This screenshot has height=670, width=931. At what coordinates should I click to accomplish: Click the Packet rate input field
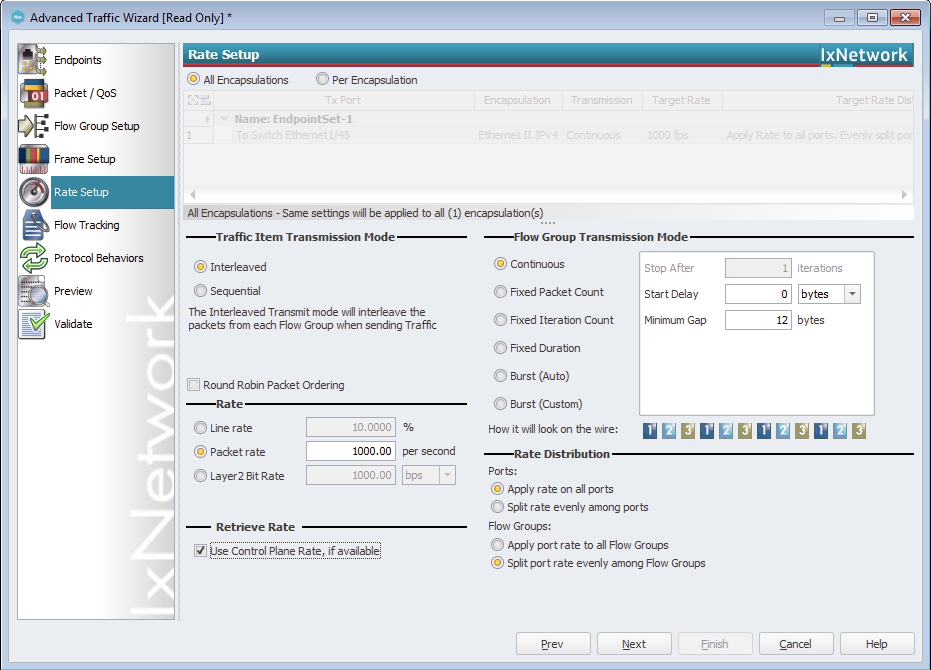click(350, 452)
